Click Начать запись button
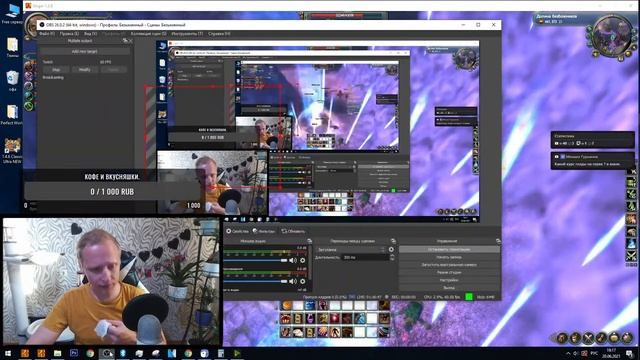Viewport: 640px width, 360px height. pos(449,257)
